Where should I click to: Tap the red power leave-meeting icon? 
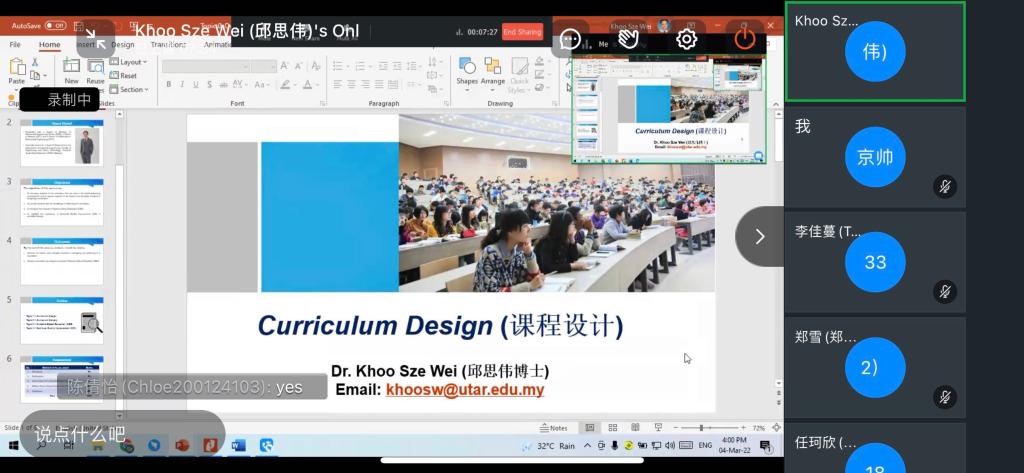point(745,39)
